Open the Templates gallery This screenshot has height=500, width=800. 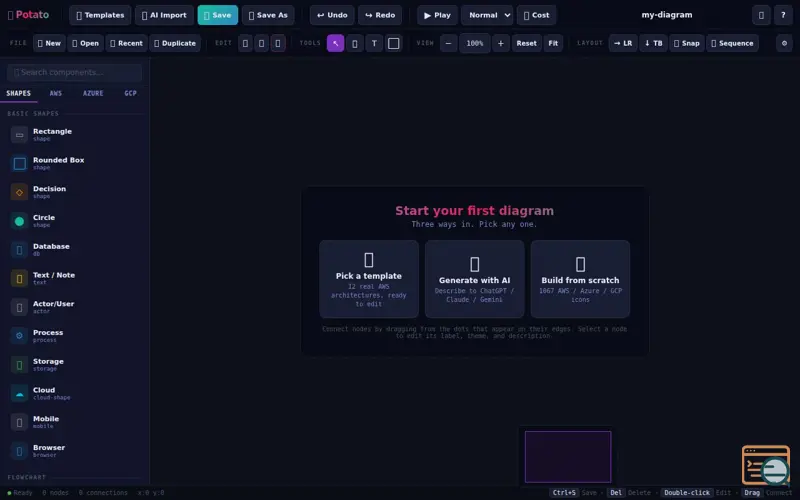pyautogui.click(x=100, y=15)
